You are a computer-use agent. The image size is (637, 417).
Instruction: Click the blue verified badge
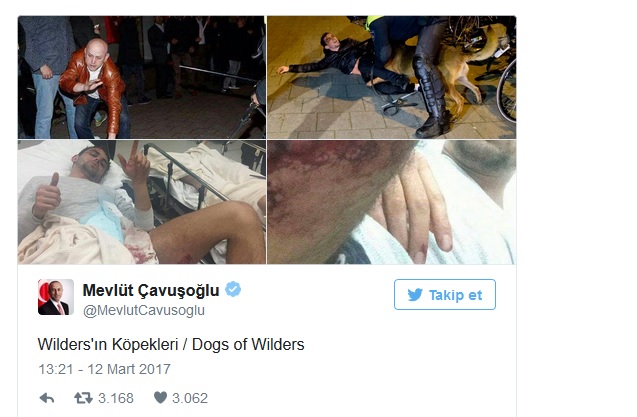(x=233, y=289)
